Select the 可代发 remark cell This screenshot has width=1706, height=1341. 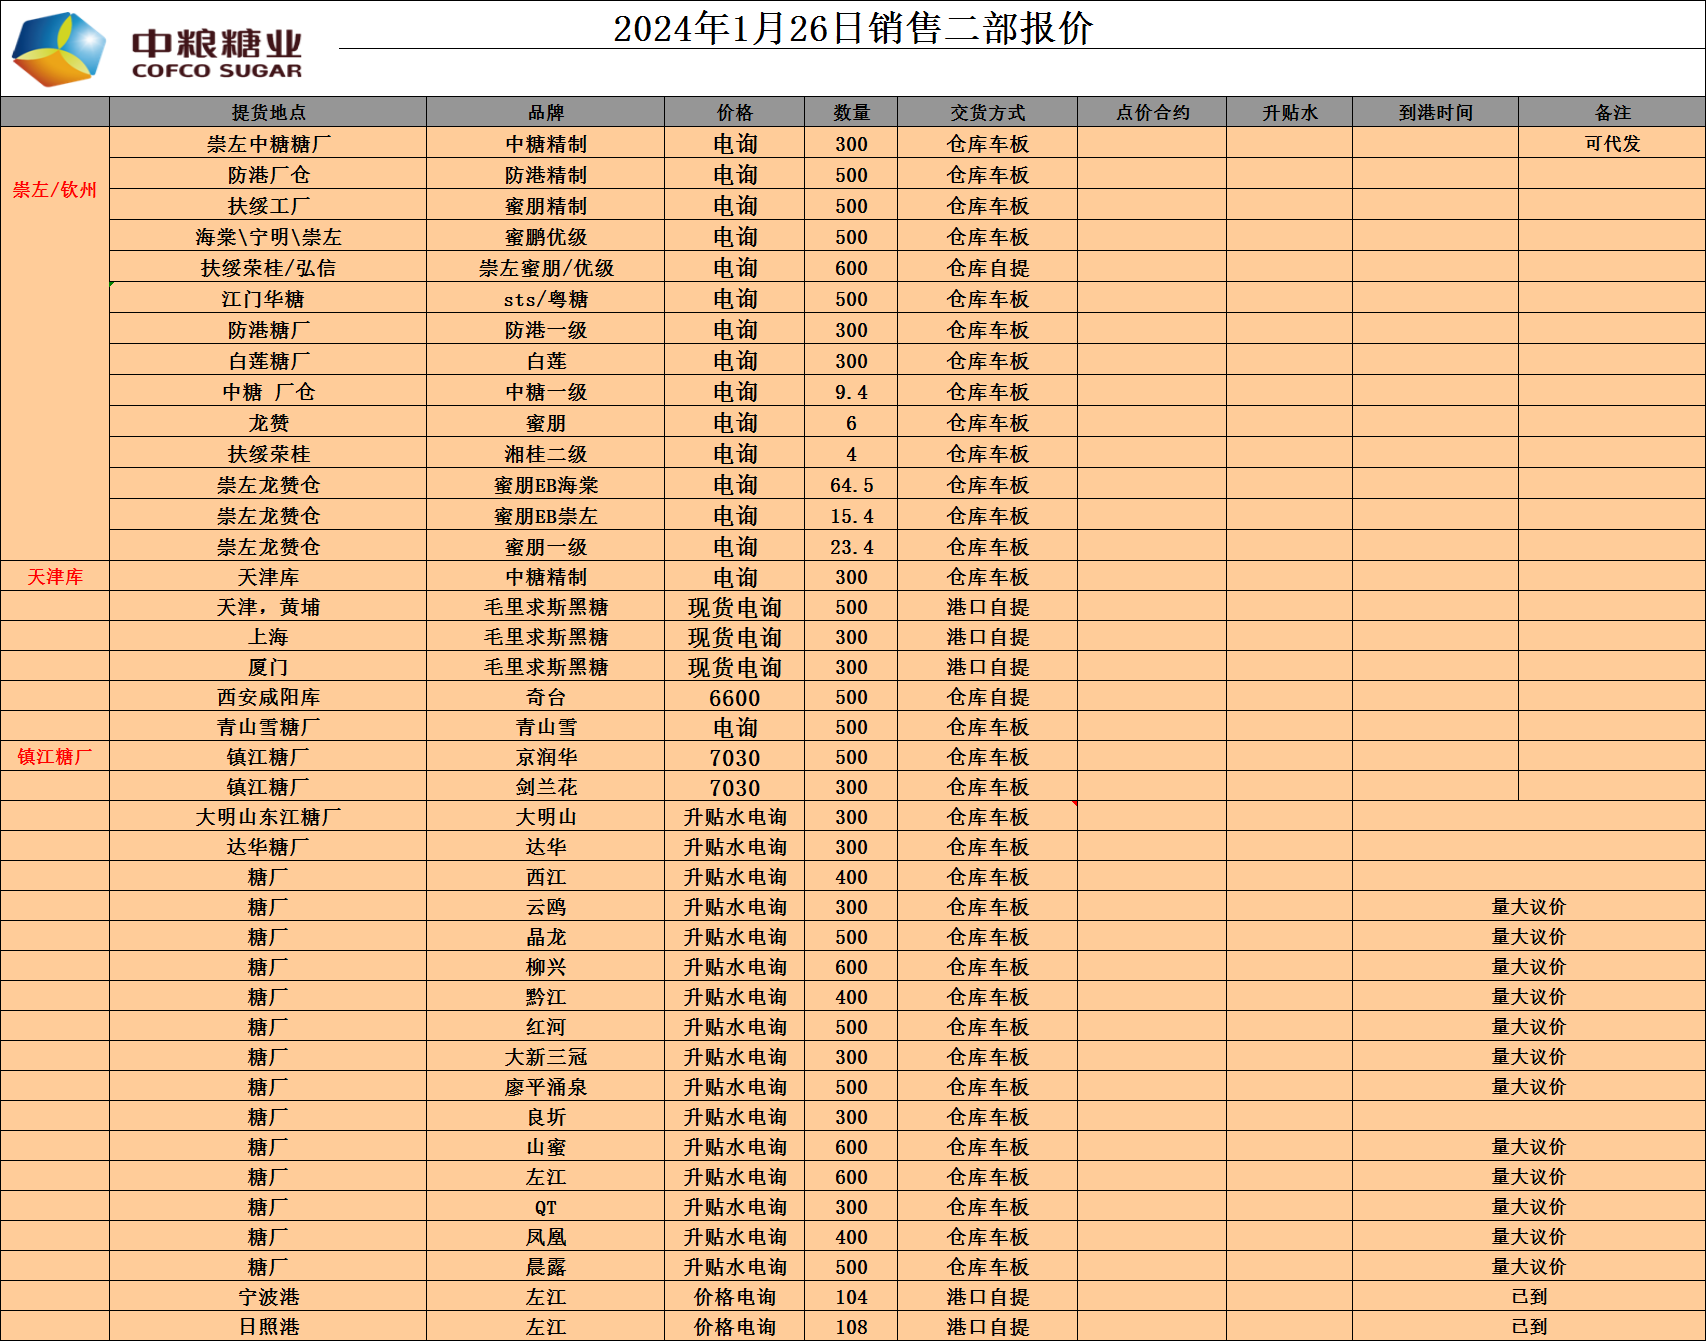point(1612,143)
